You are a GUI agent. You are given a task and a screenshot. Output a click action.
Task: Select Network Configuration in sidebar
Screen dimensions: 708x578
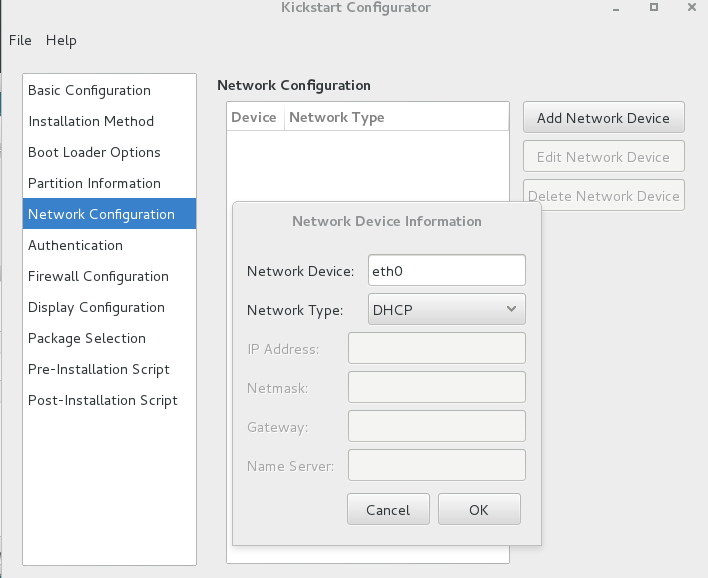coord(109,214)
